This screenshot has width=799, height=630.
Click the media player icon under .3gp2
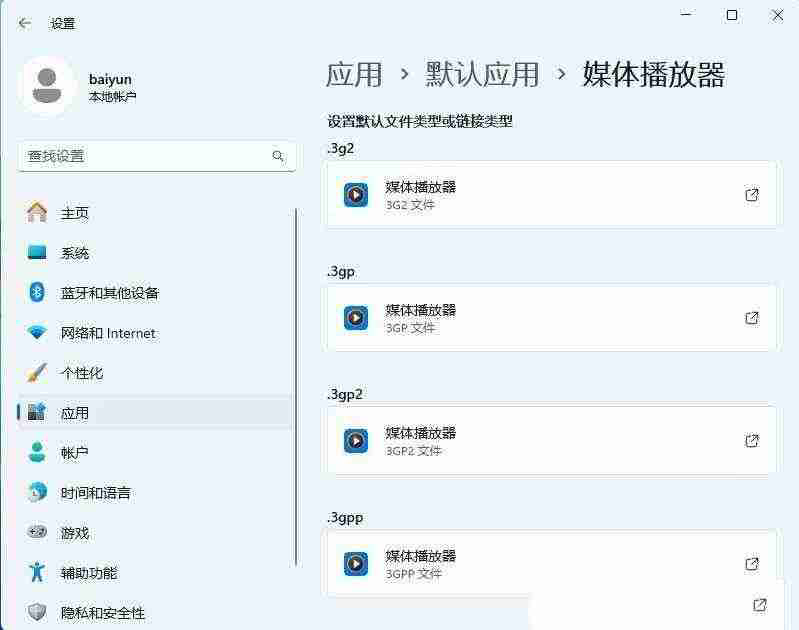pos(356,441)
